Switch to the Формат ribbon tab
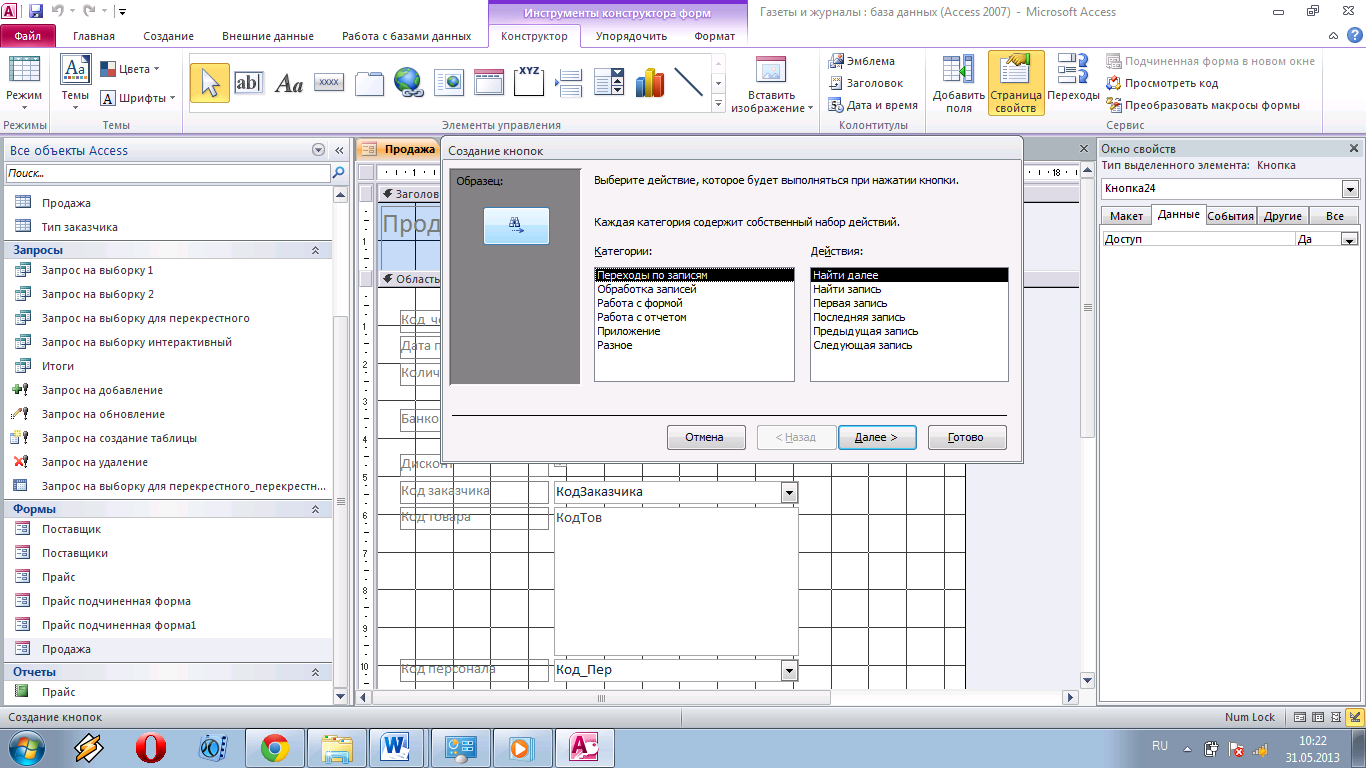The image size is (1366, 768). click(x=714, y=36)
